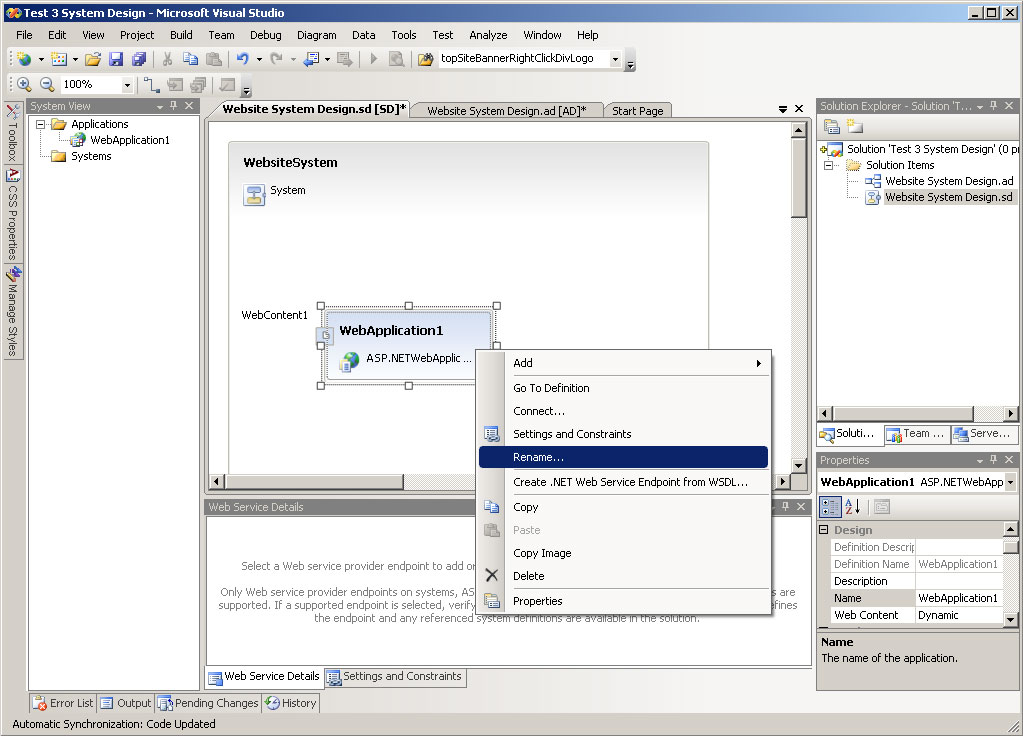1023x736 pixels.
Task: Collapse the Applications tree node
Action: point(40,124)
